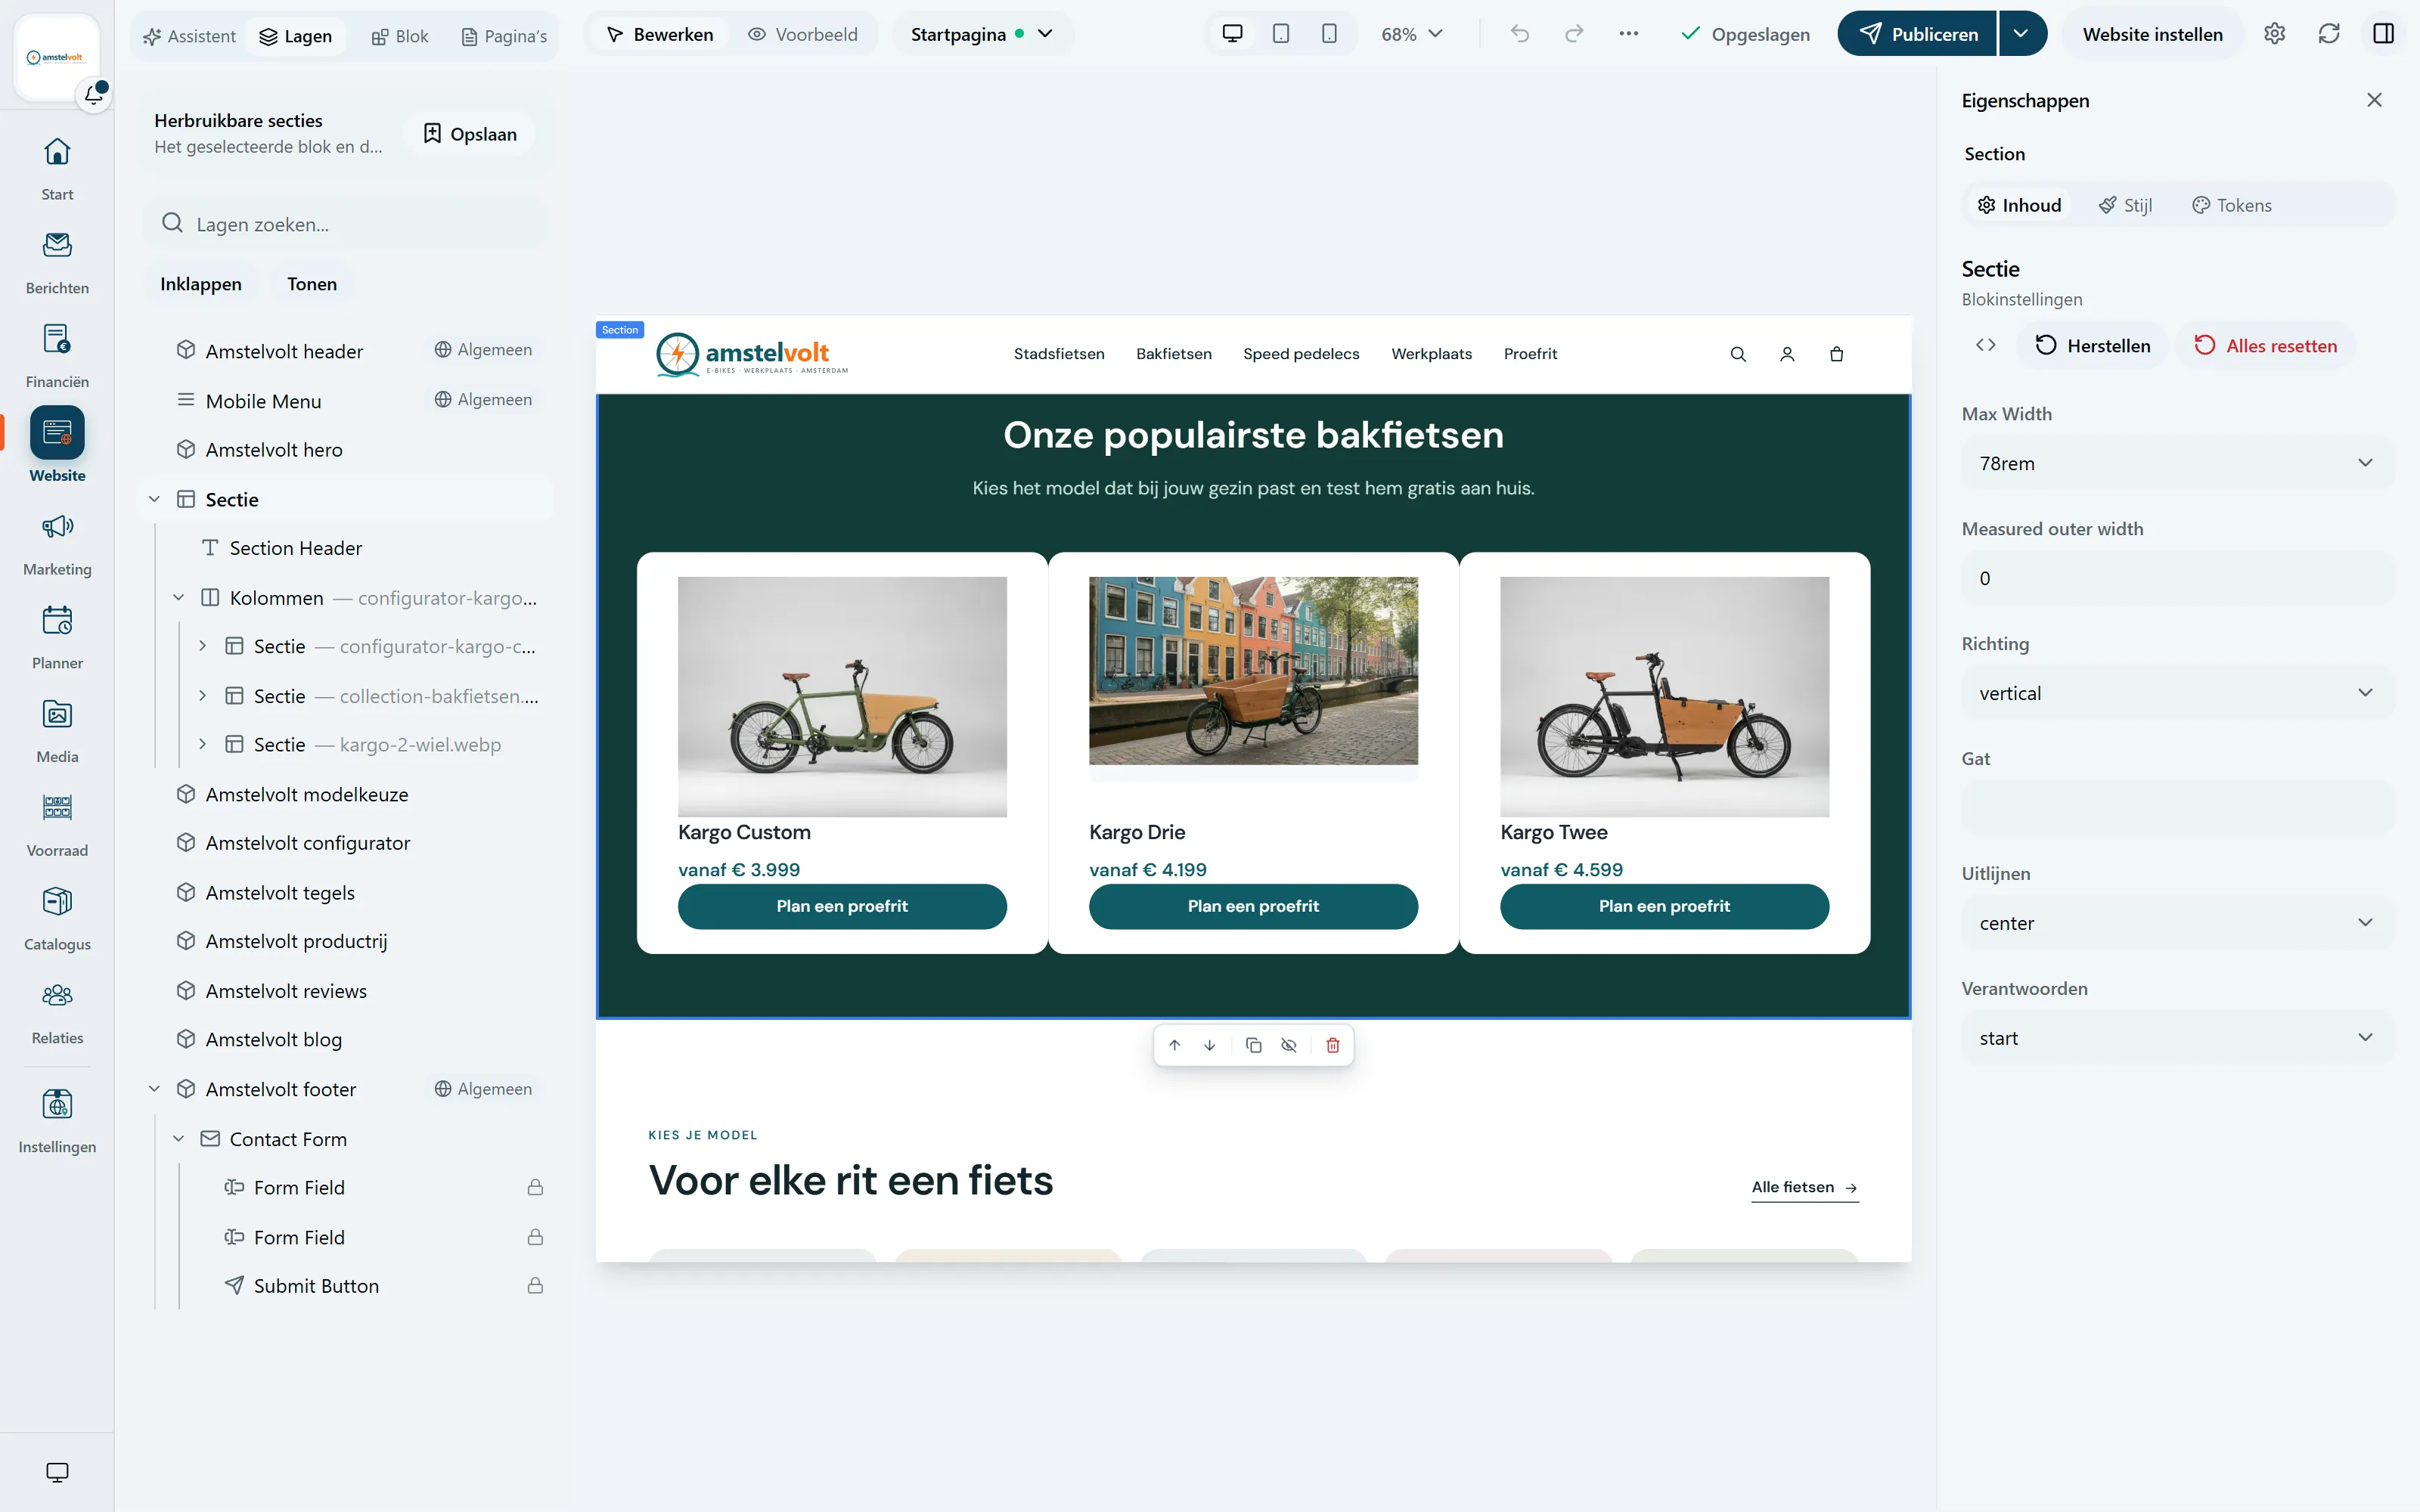Open the notifications bell
Screen dimensions: 2420x1512
[94, 95]
